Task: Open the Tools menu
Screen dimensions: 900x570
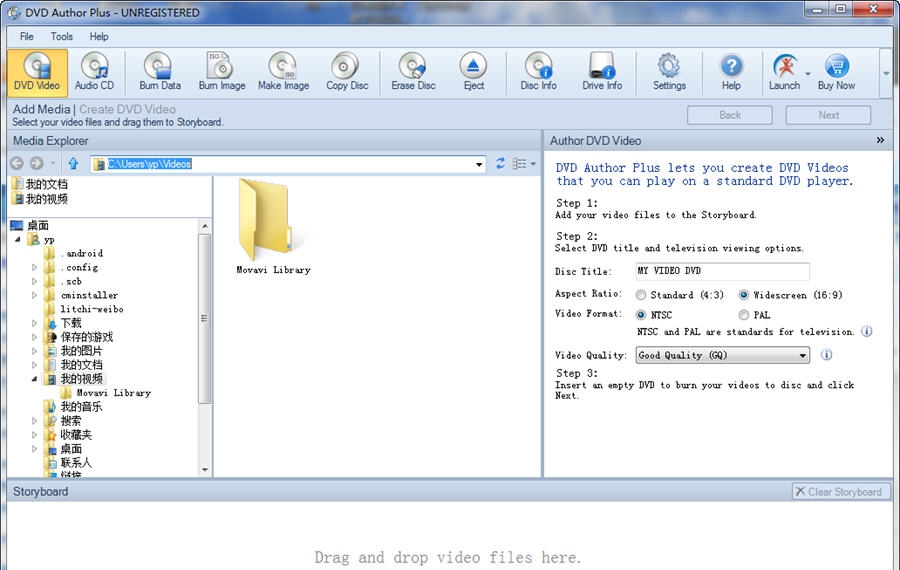Action: point(62,37)
